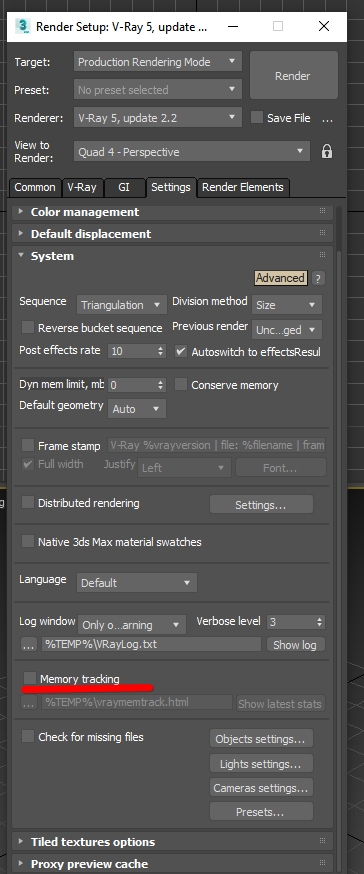The image size is (364, 874).
Task: Click the lock icon beside View to Render
Action: tap(327, 151)
